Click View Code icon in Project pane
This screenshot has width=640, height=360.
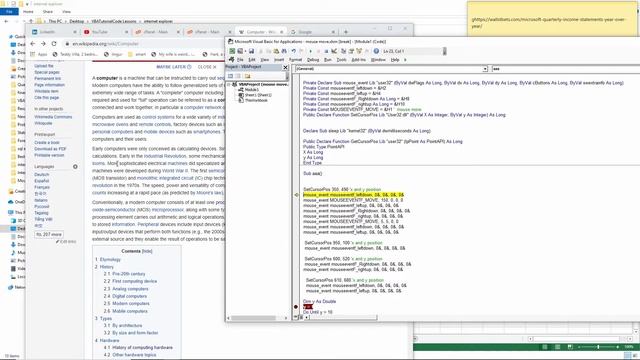pos(230,76)
